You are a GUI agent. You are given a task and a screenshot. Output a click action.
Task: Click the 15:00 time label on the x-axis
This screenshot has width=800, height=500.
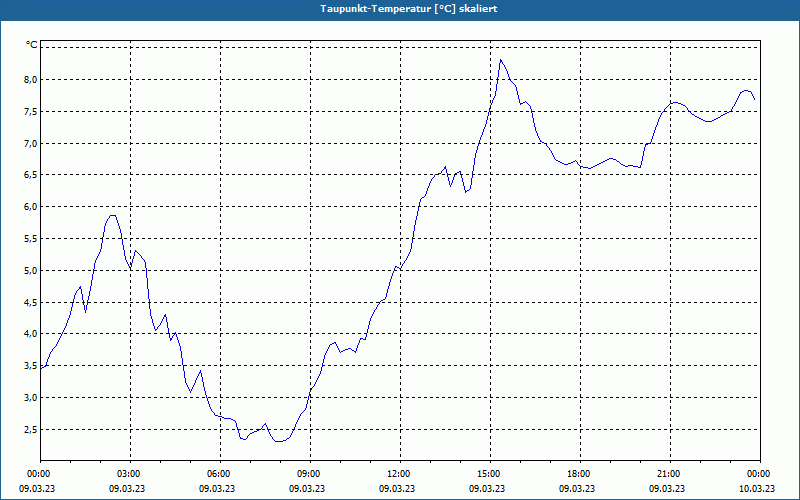[x=488, y=474]
